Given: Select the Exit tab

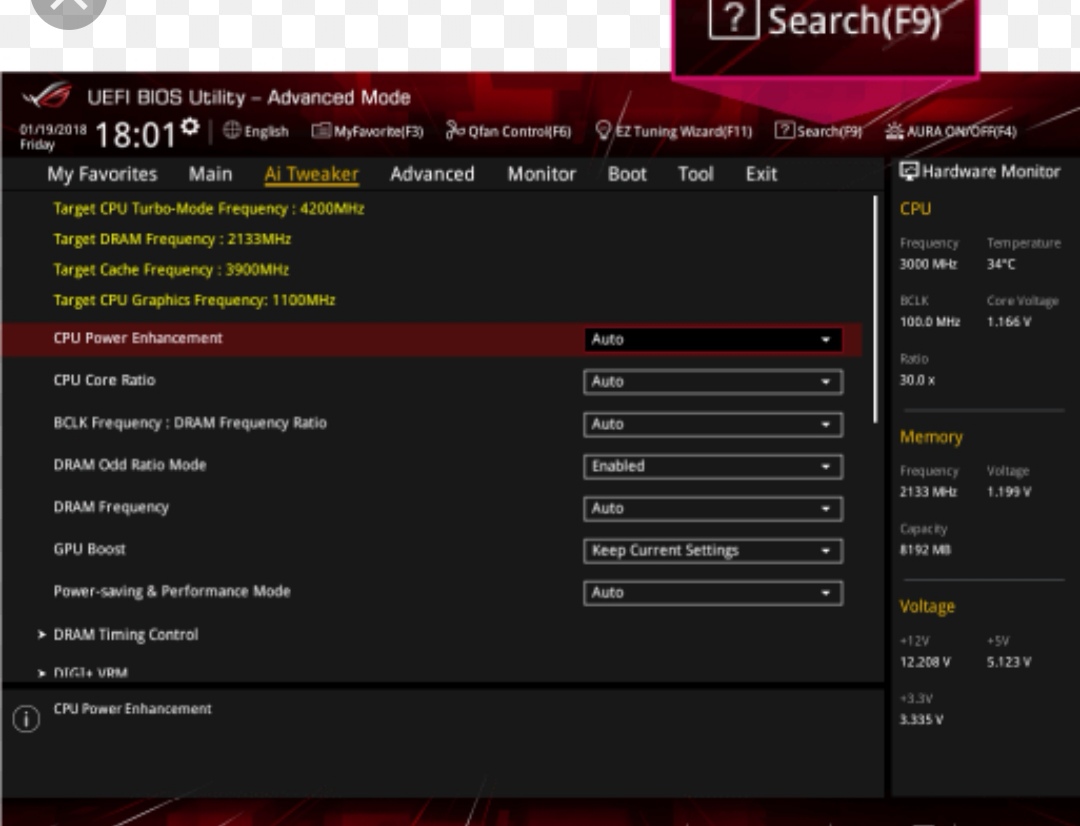Looking at the screenshot, I should tap(761, 174).
